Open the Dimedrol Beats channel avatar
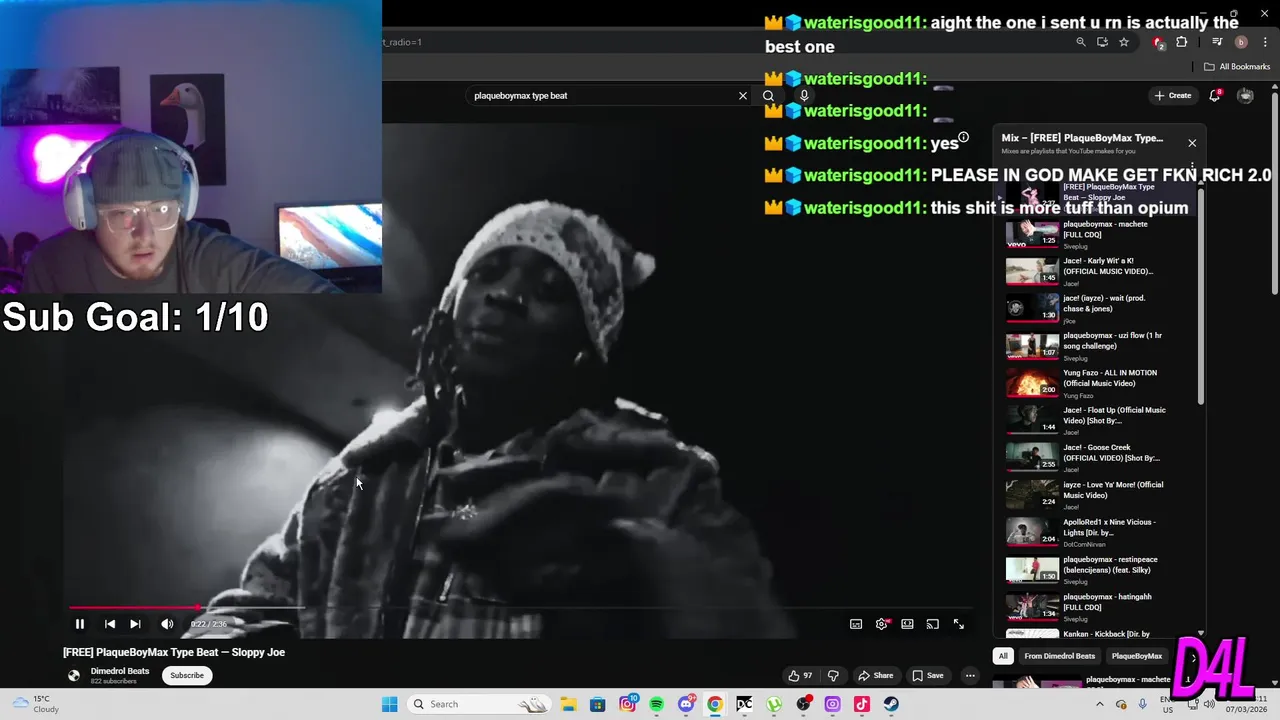This screenshot has width=1280, height=720. click(74, 675)
